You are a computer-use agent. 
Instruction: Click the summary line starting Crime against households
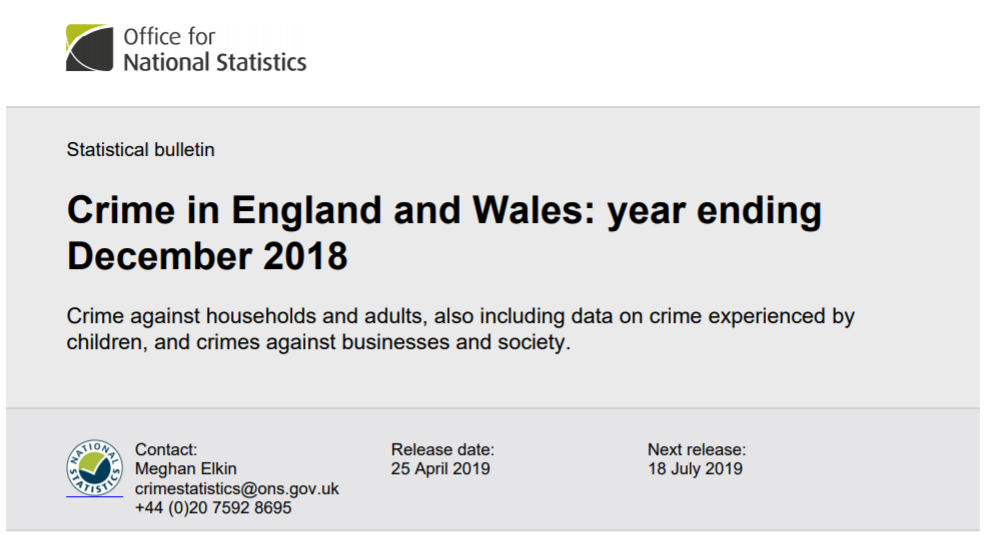(460, 316)
